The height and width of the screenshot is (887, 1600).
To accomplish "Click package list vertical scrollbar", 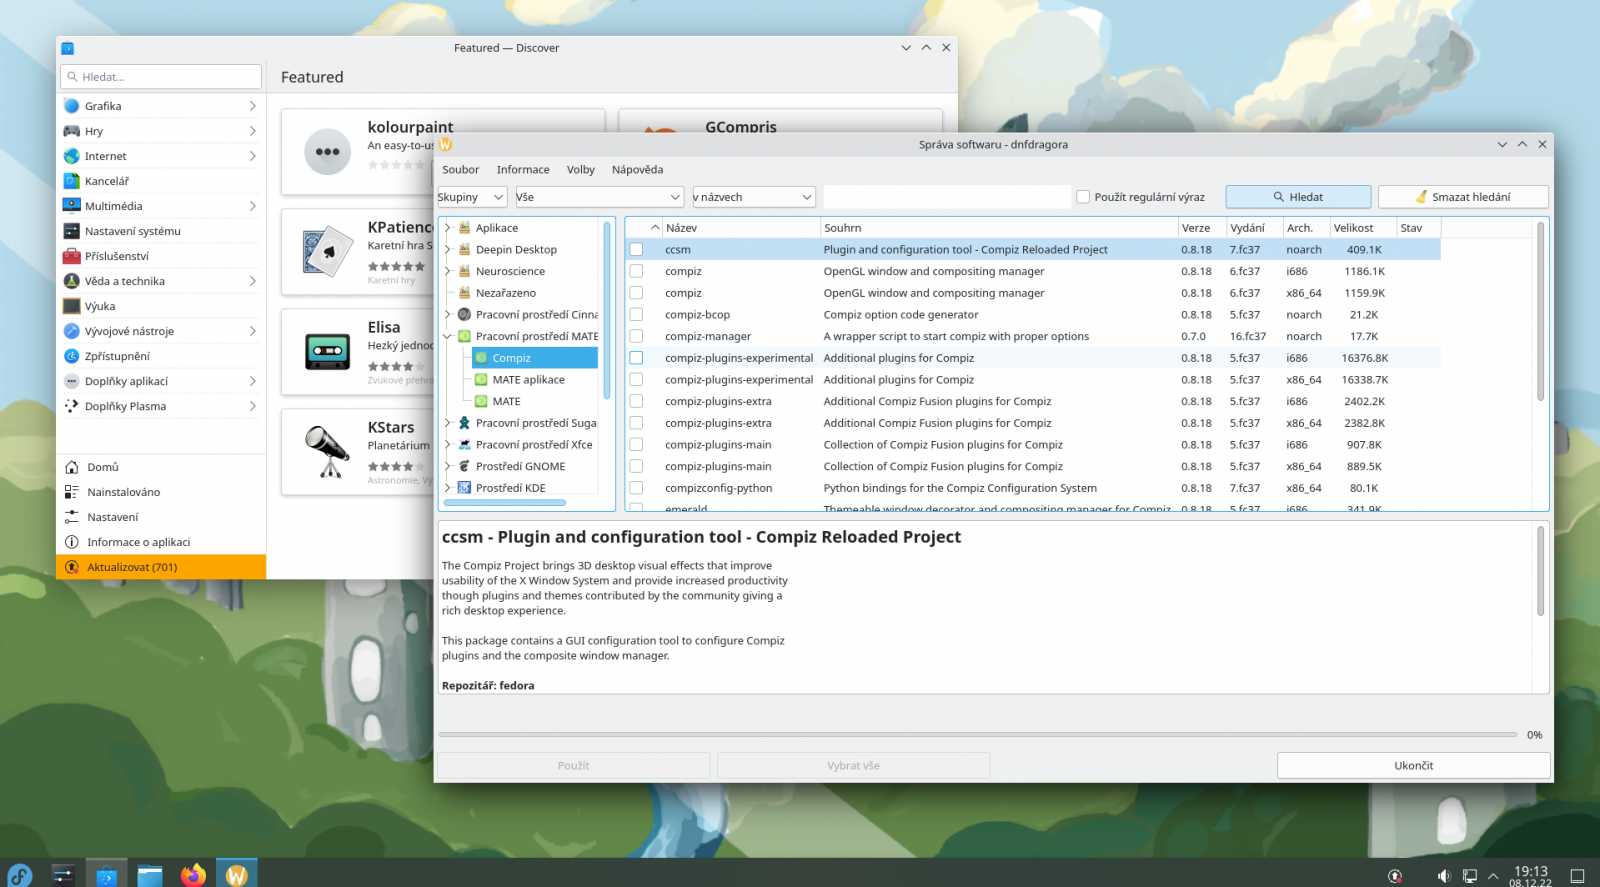I will tap(1540, 312).
